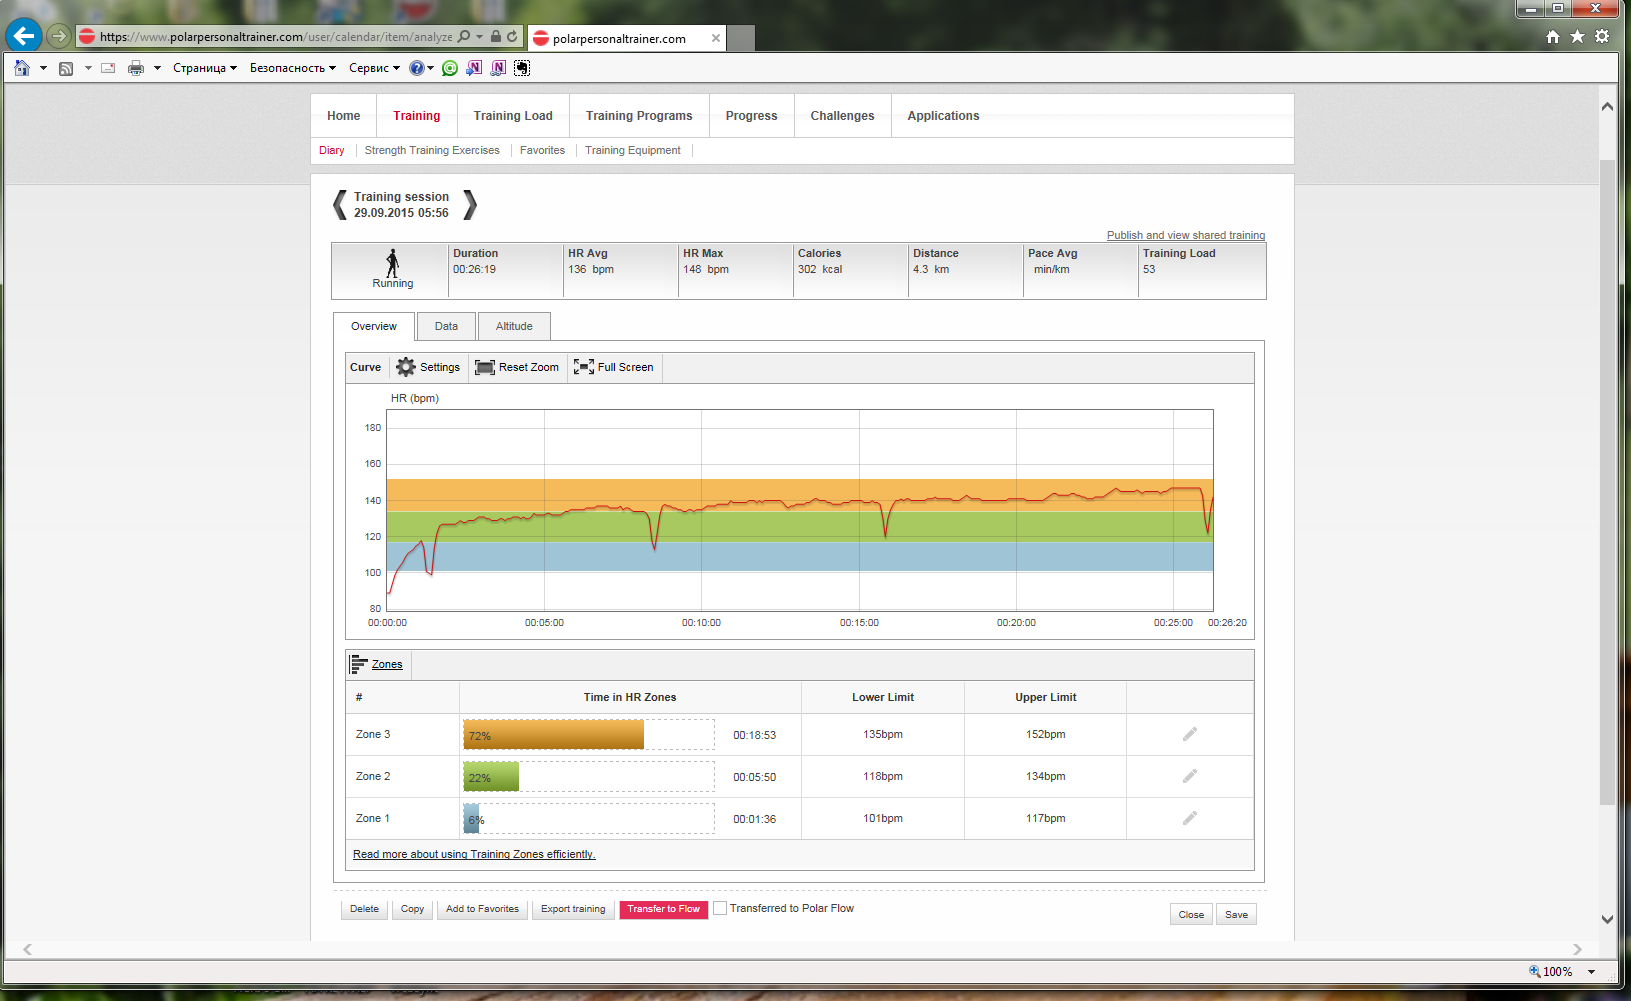
Task: Click the print icon in command bar
Action: click(136, 68)
